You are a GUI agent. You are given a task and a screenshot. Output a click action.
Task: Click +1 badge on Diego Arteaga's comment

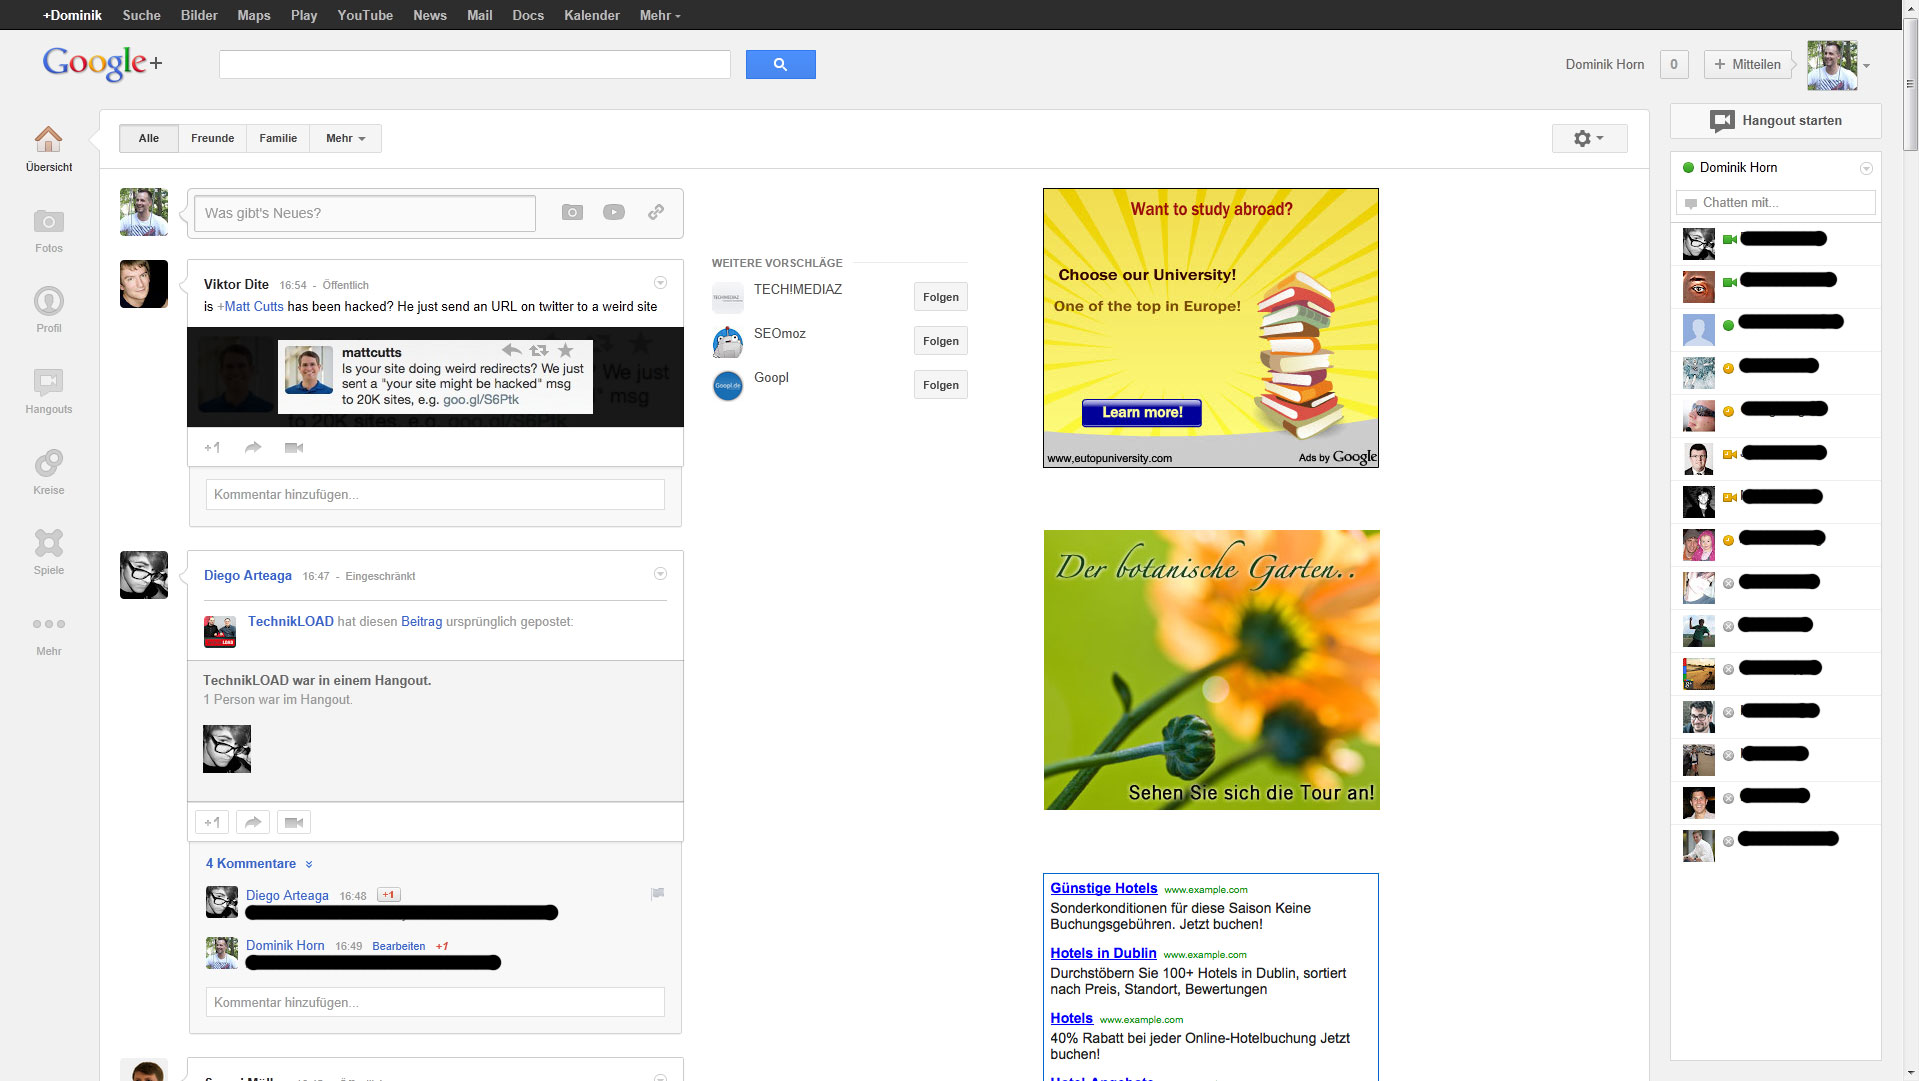coord(389,895)
